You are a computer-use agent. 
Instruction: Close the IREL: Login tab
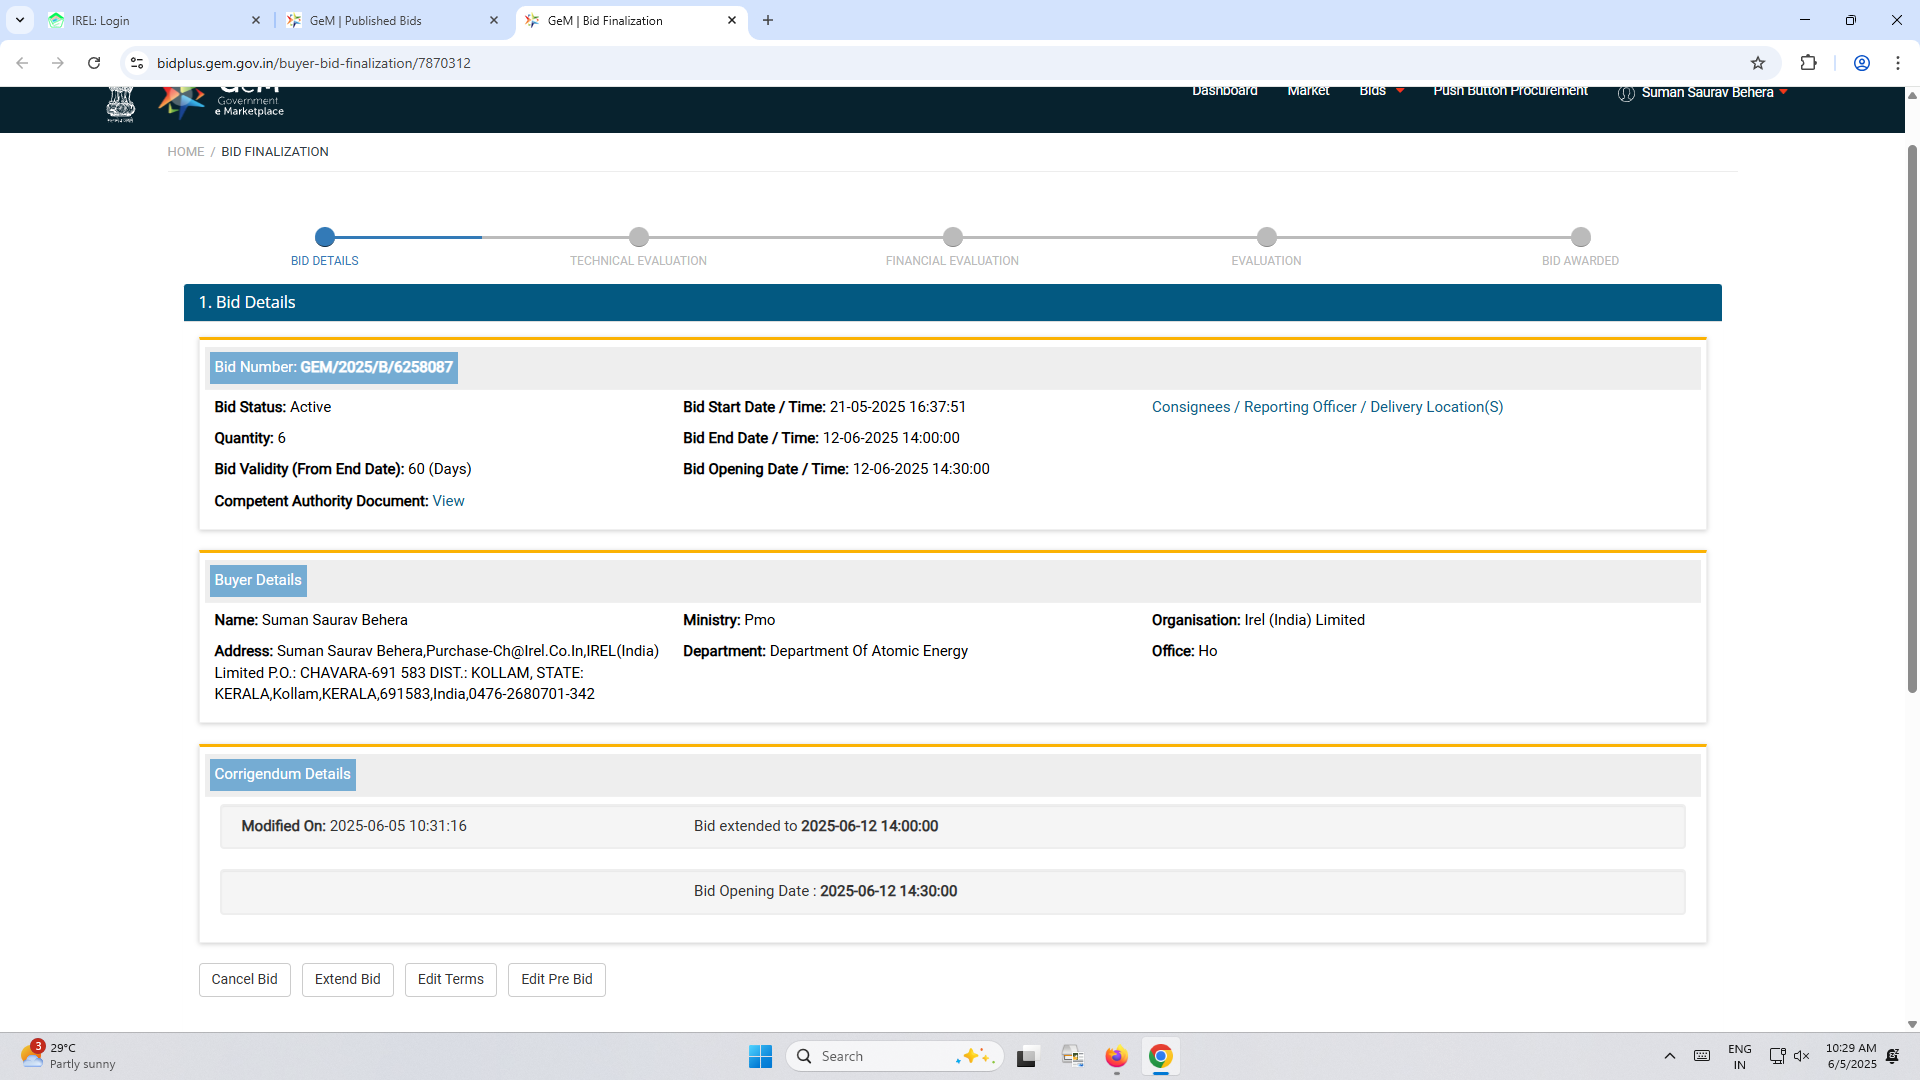pyautogui.click(x=256, y=20)
